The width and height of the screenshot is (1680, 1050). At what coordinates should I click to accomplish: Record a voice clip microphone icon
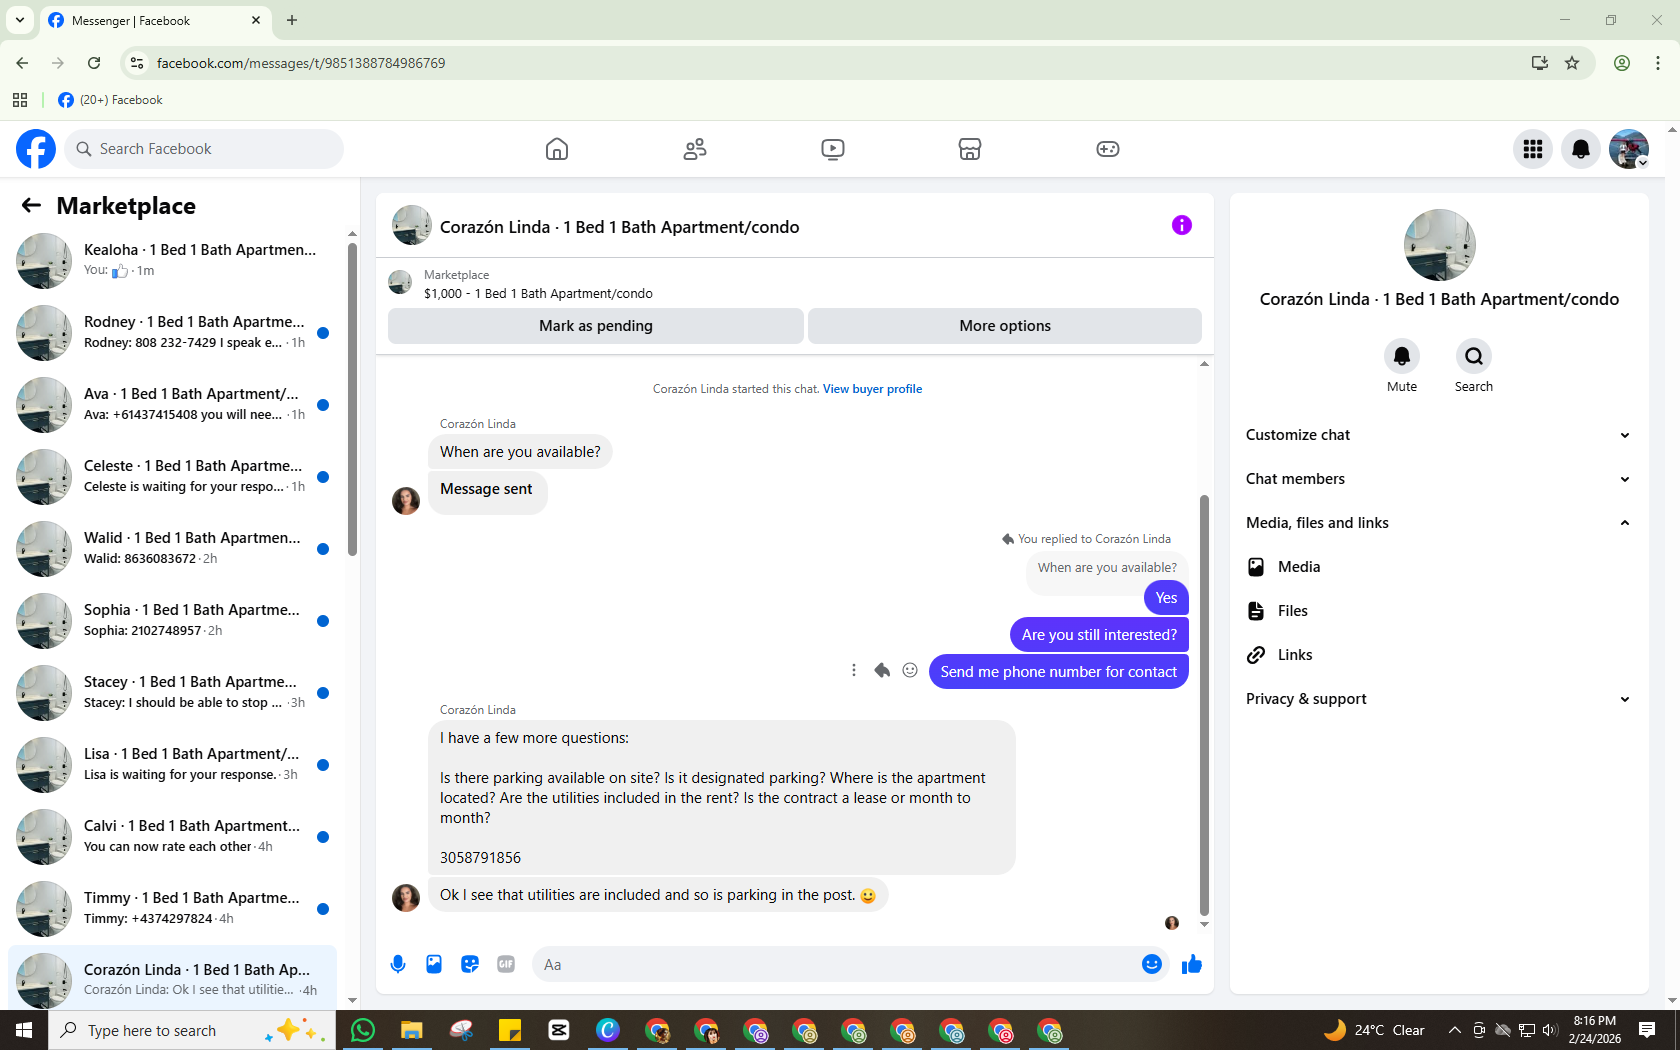[398, 964]
